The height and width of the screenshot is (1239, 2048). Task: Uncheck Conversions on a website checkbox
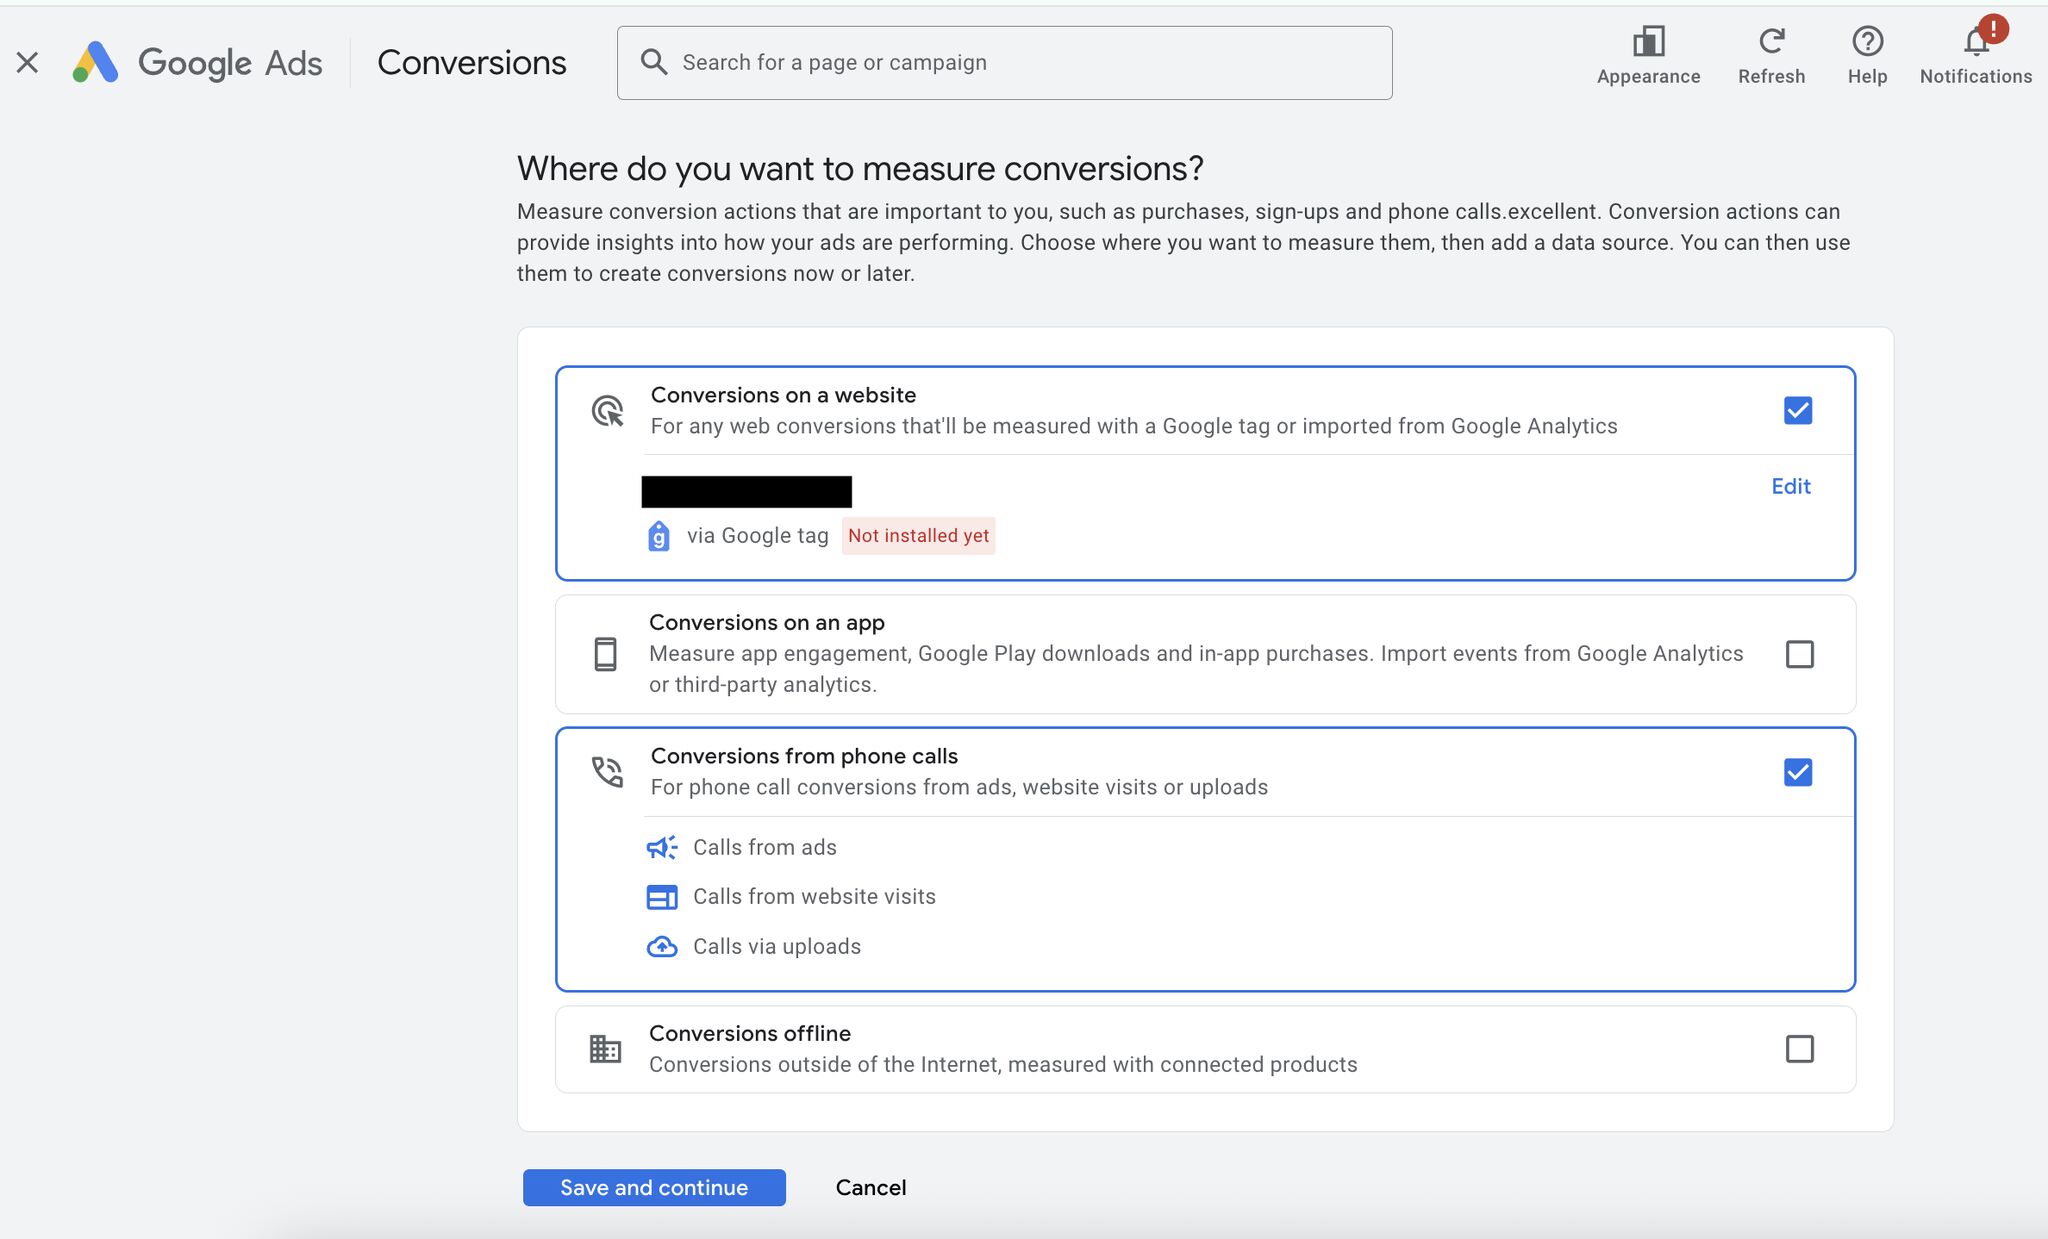pos(1798,410)
